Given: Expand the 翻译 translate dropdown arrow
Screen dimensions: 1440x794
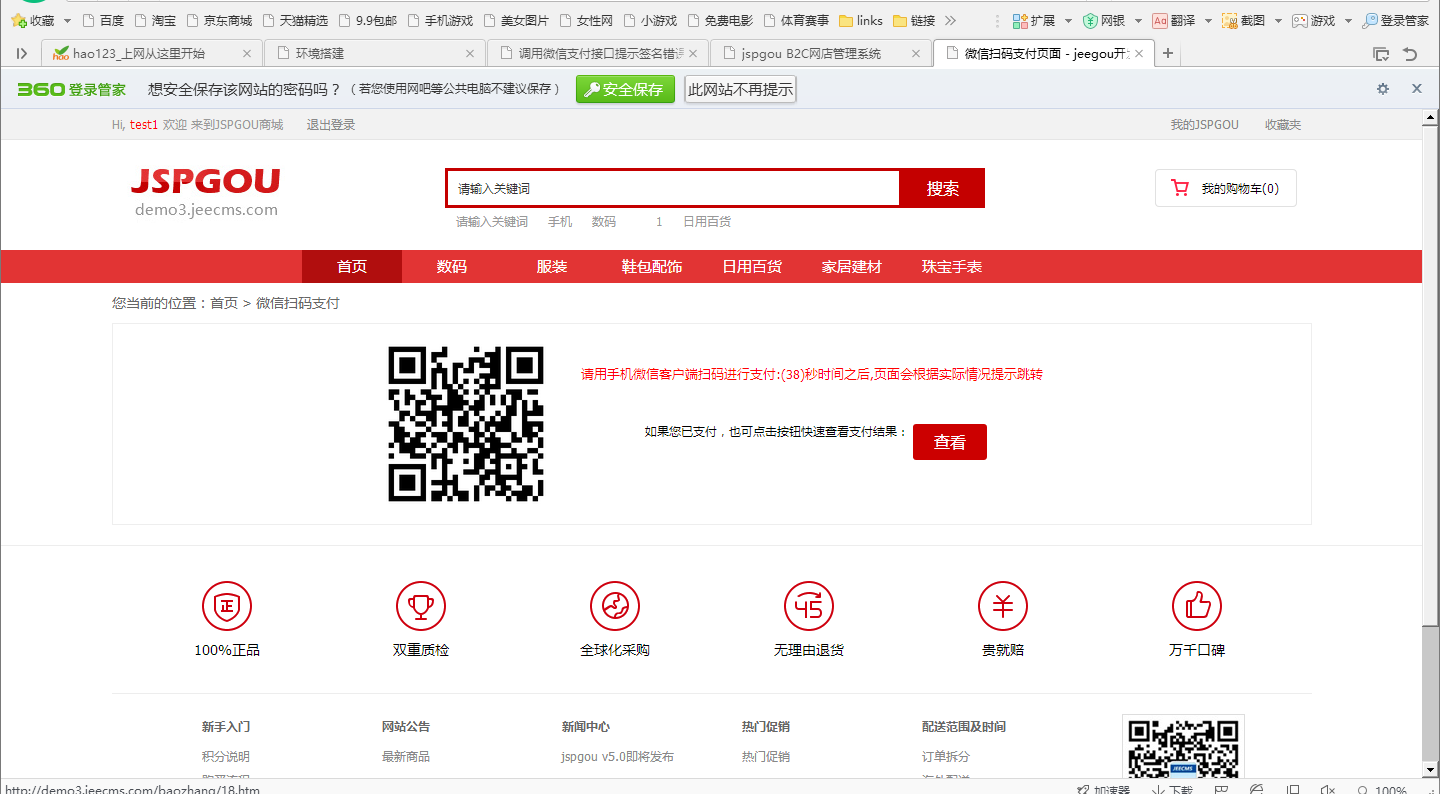Looking at the screenshot, I should point(1208,21).
